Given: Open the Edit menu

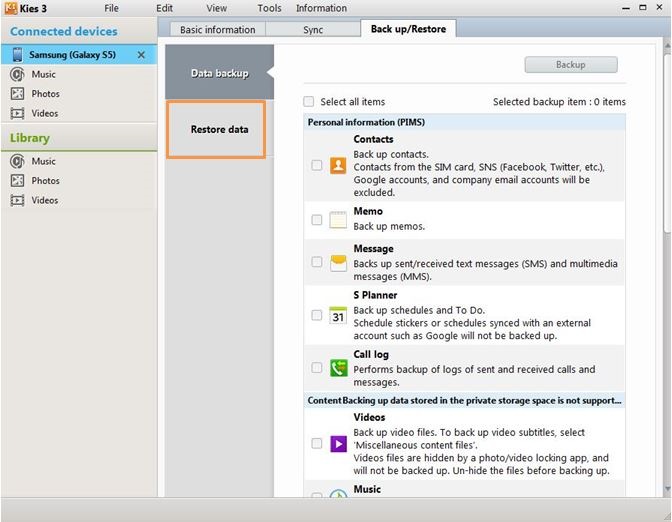Looking at the screenshot, I should pyautogui.click(x=164, y=8).
